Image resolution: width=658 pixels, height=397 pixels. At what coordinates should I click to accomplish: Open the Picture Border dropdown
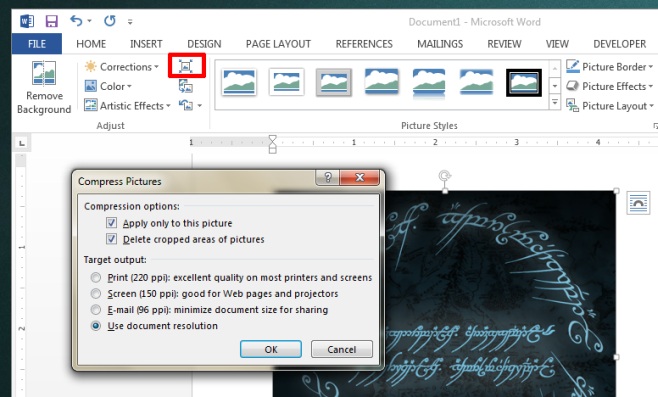[x=609, y=67]
